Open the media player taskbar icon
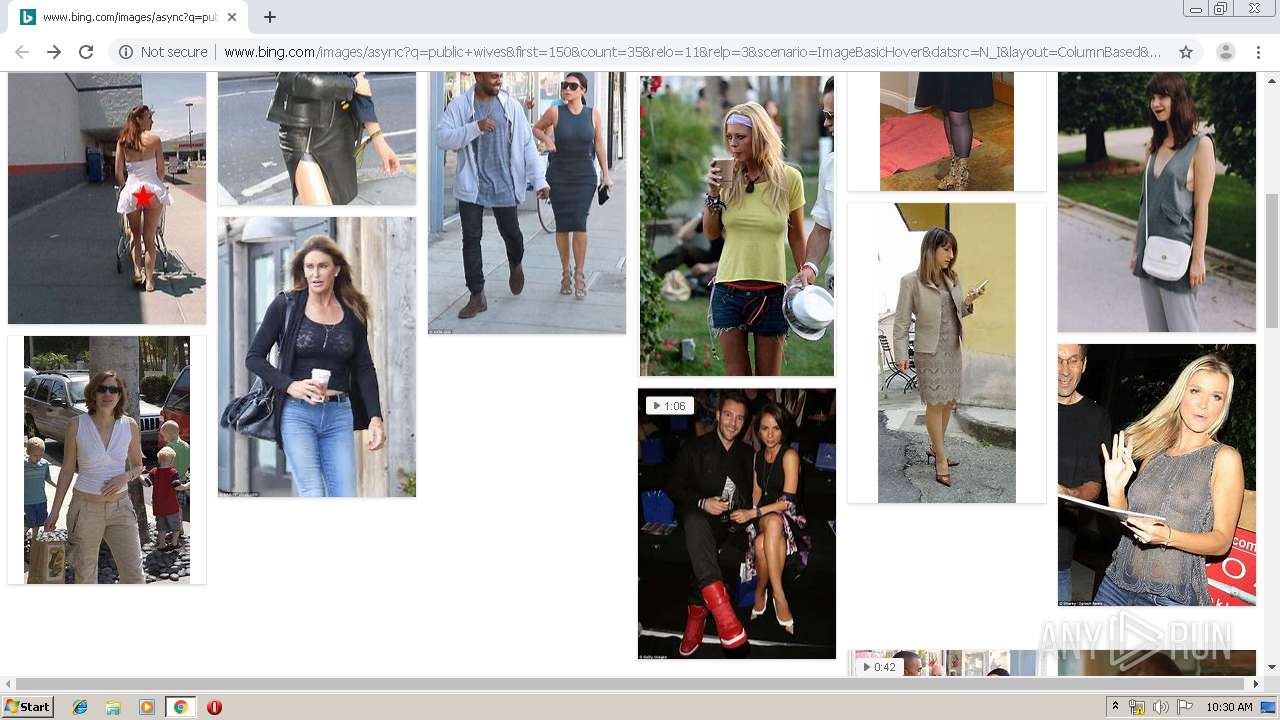Screen dimensions: 1280x720 coord(147,707)
